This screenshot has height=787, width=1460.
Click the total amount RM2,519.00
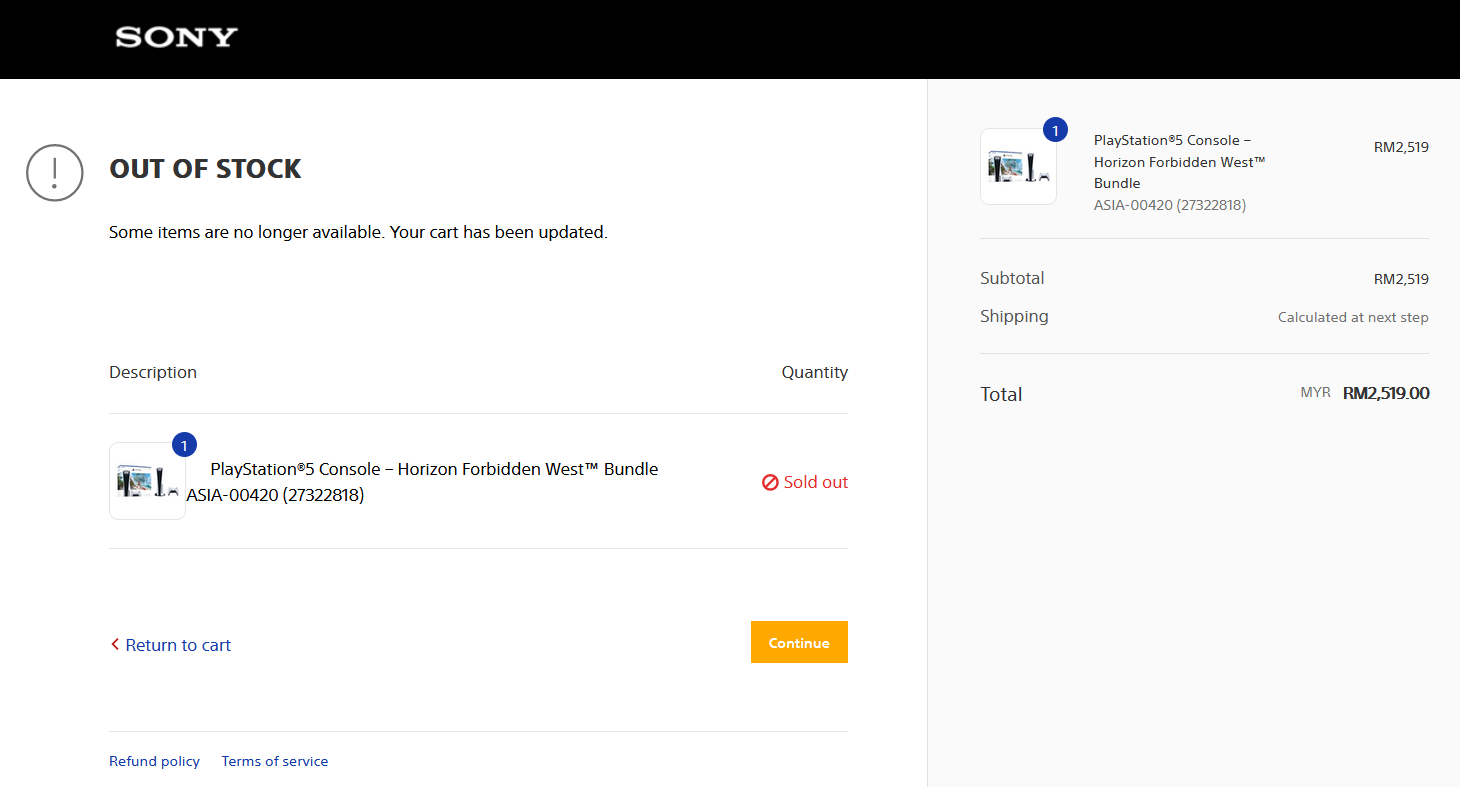[1386, 393]
